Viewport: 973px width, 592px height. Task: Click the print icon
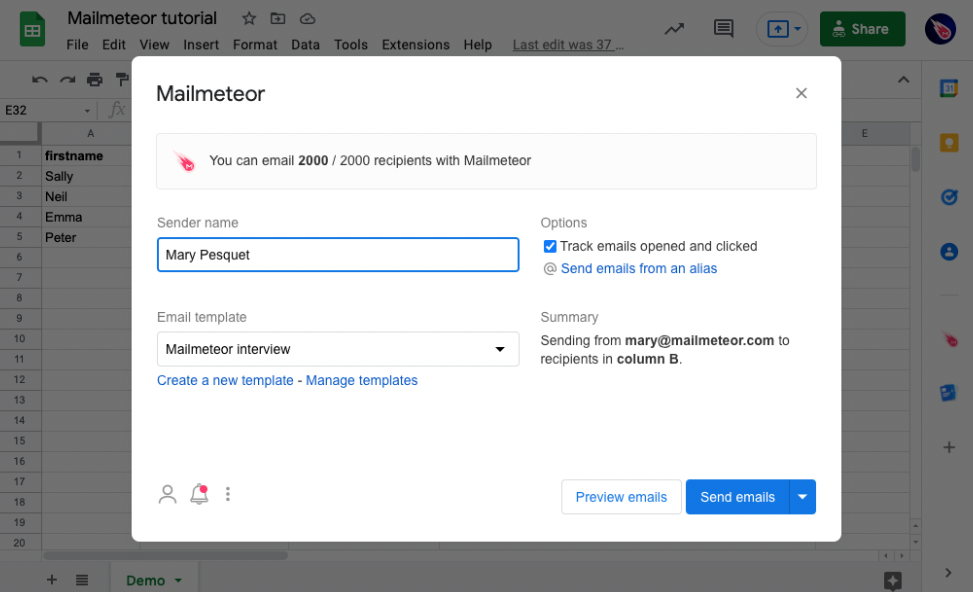94,79
